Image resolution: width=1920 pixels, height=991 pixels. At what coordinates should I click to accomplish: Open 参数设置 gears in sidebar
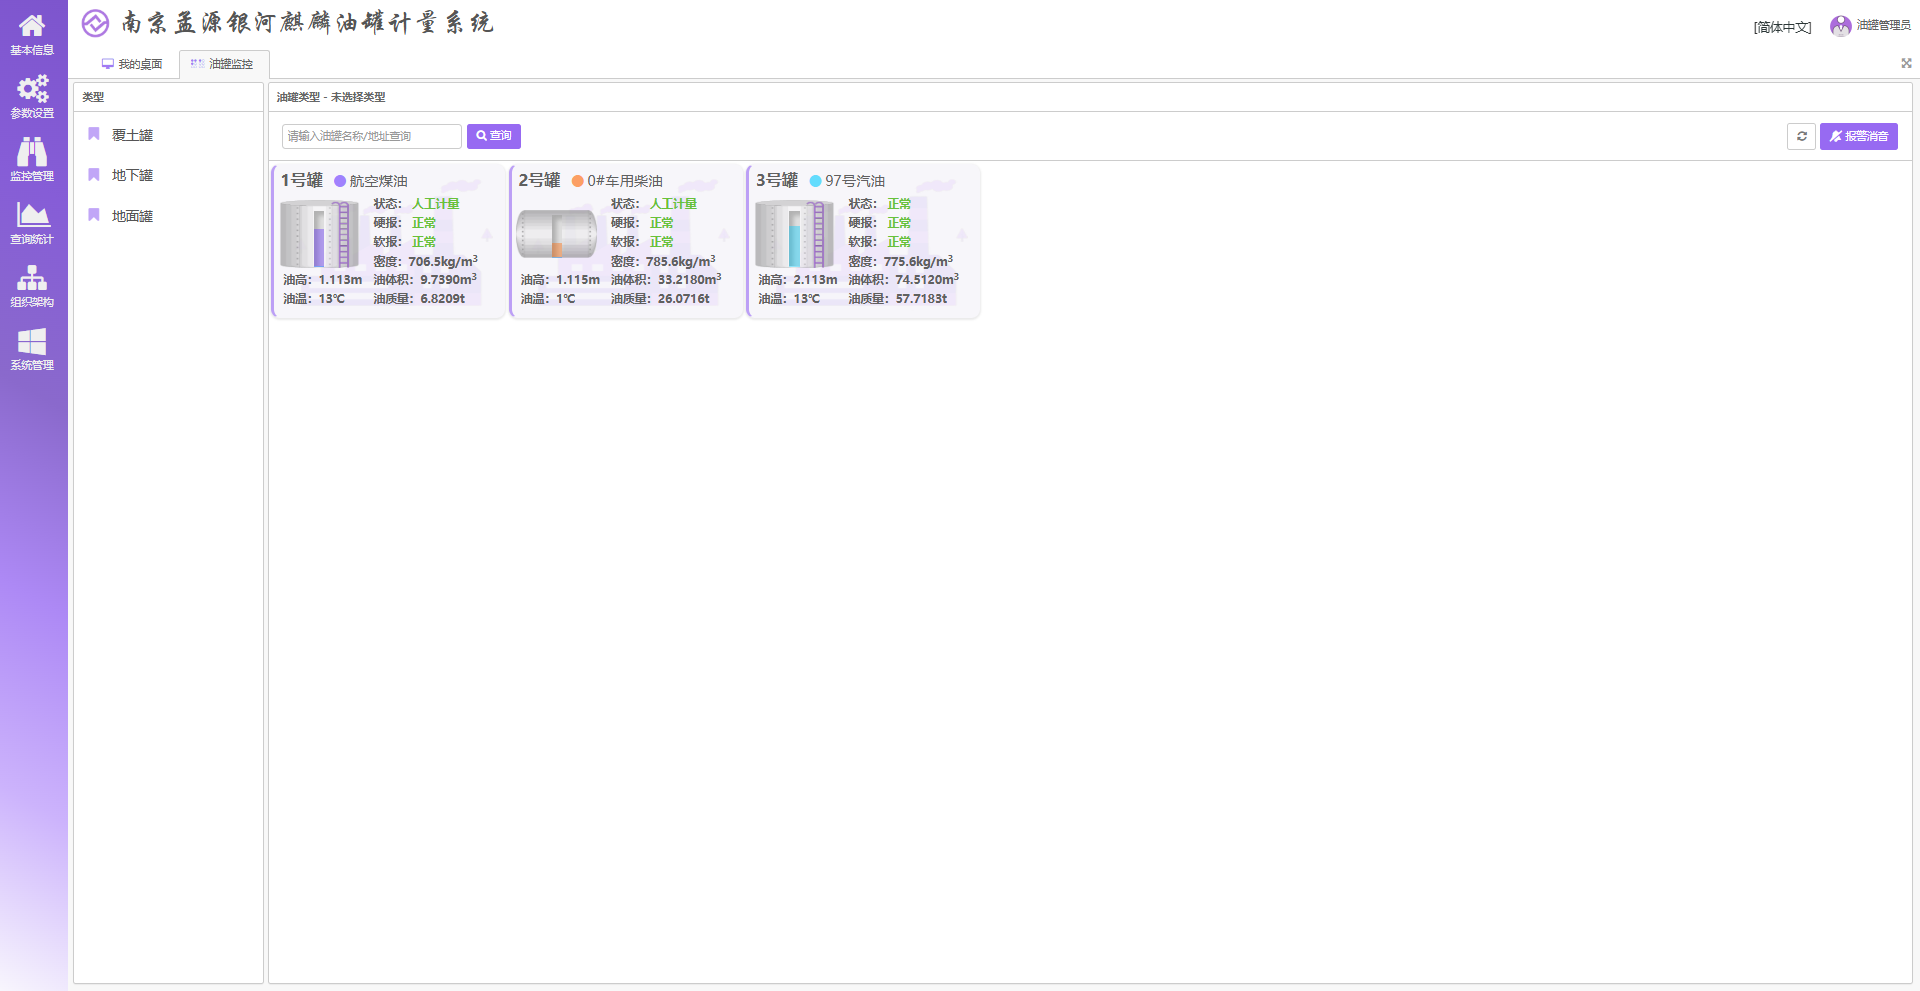(32, 97)
